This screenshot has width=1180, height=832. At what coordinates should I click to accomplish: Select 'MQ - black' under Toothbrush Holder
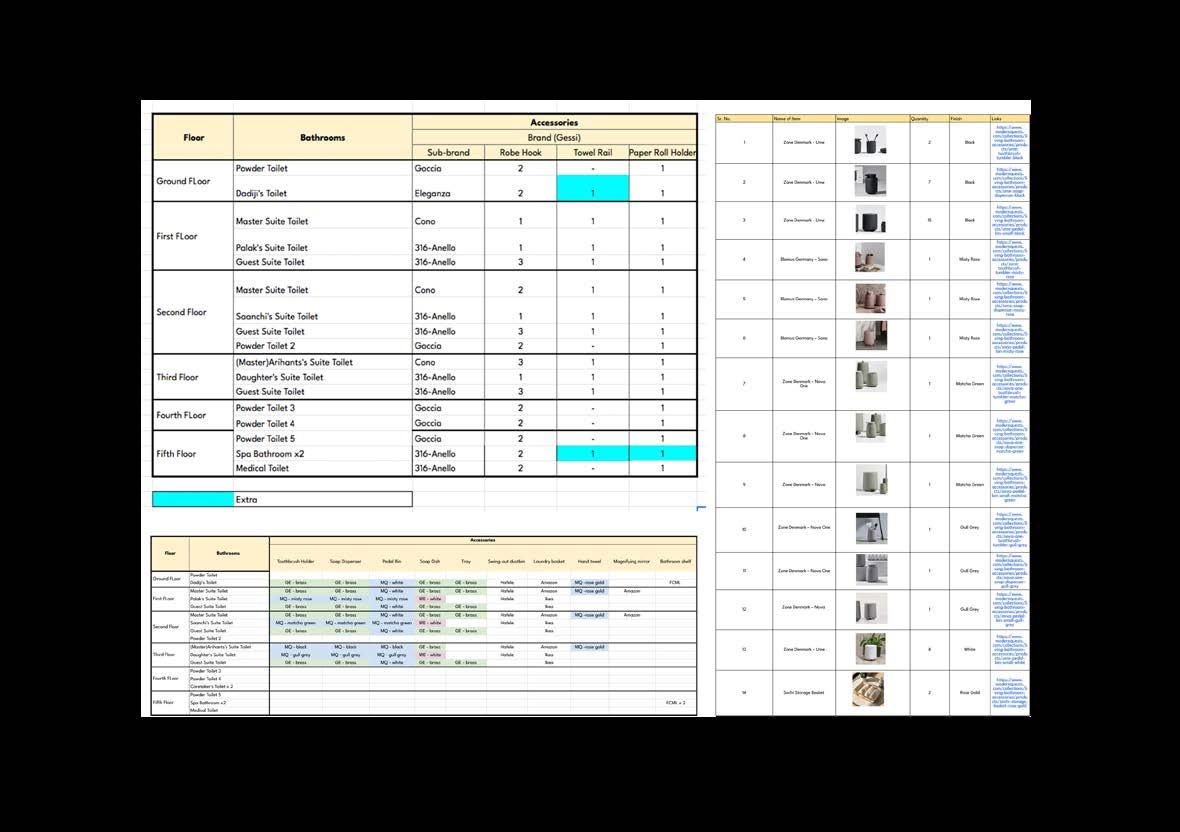296,647
